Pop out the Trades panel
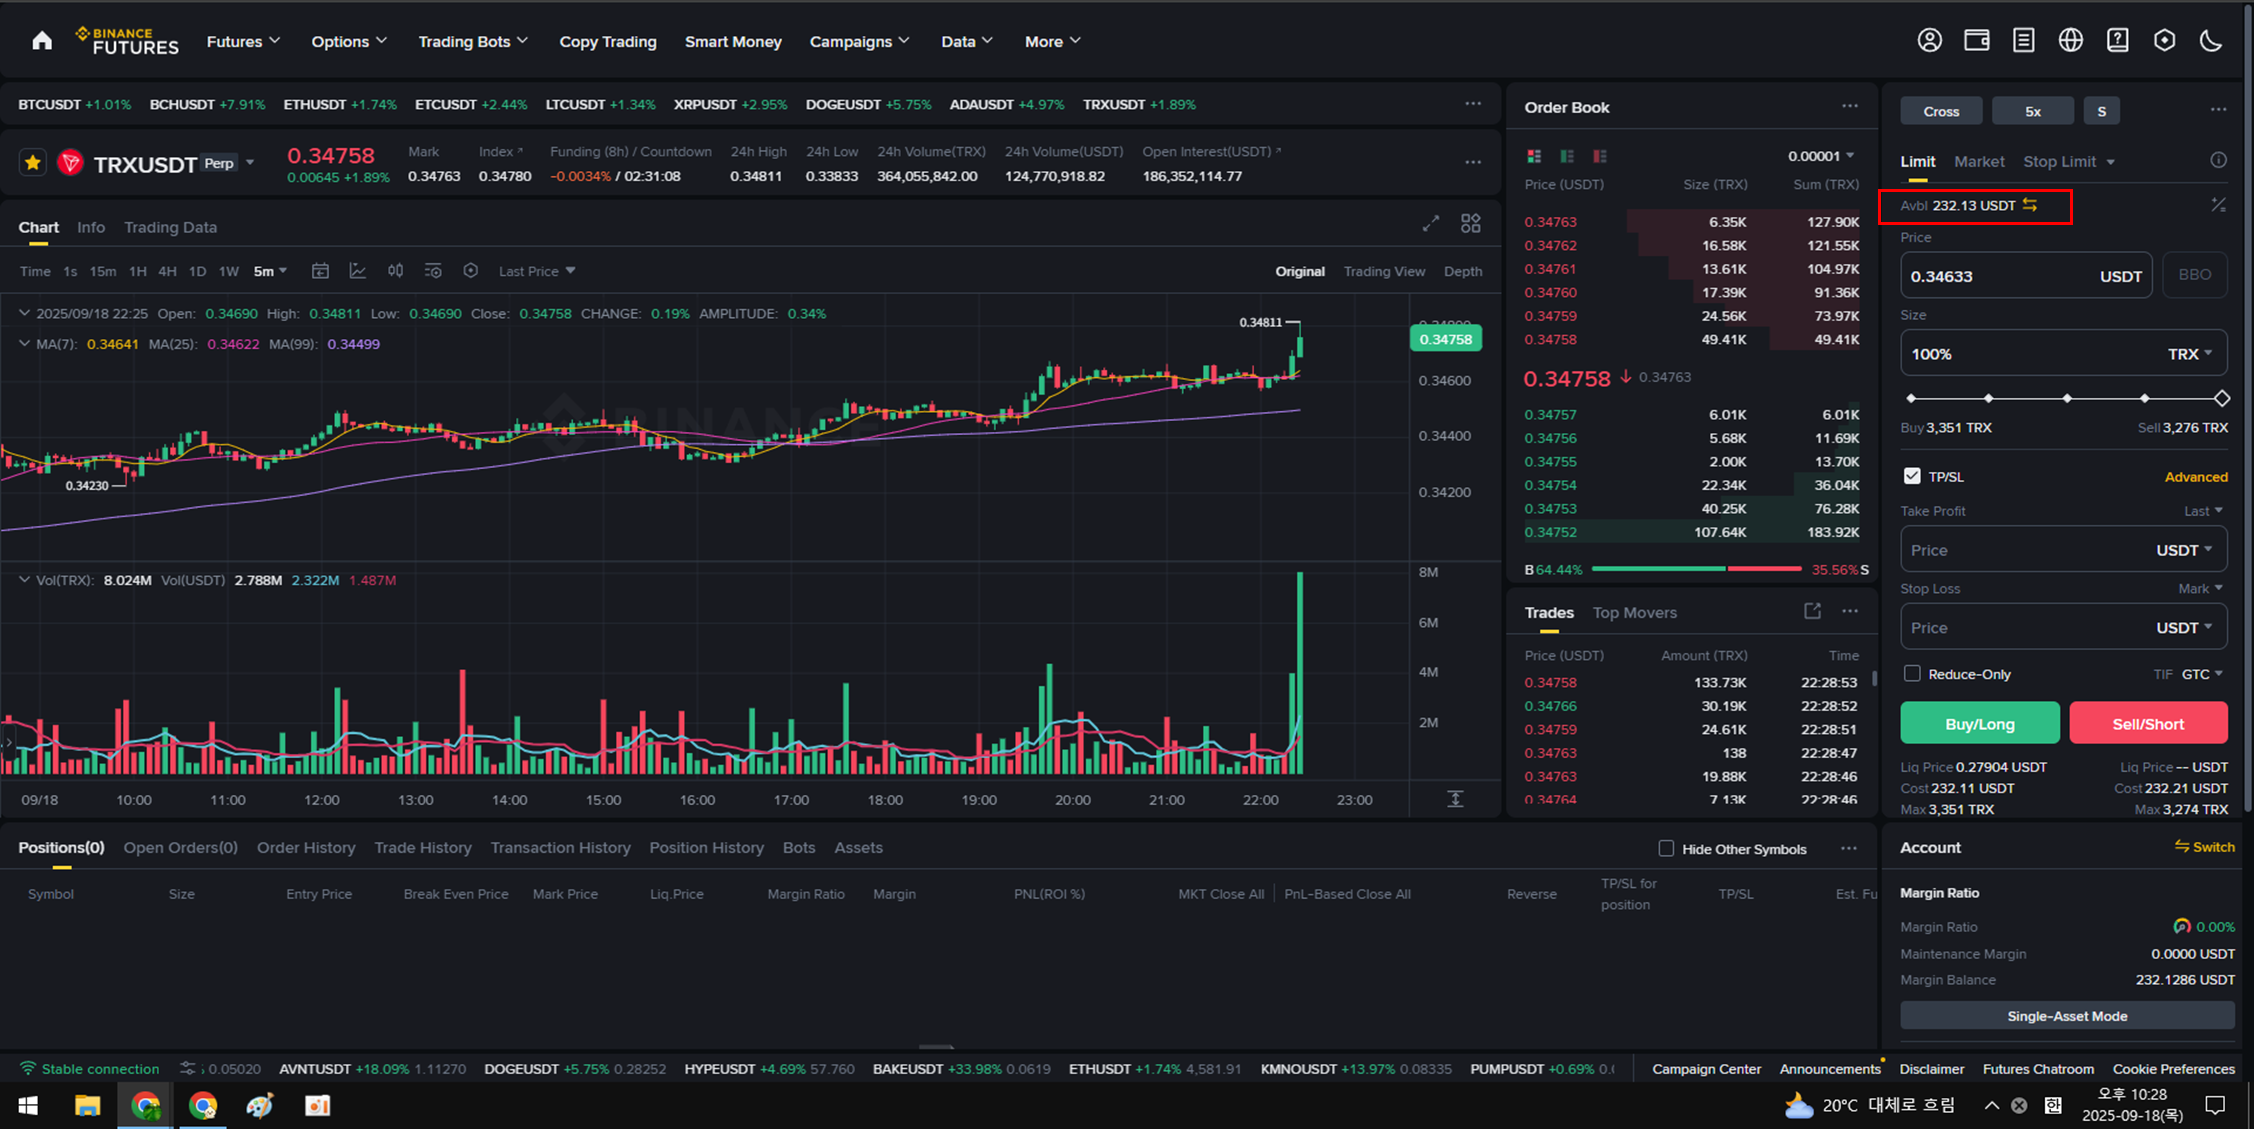 (x=1812, y=611)
